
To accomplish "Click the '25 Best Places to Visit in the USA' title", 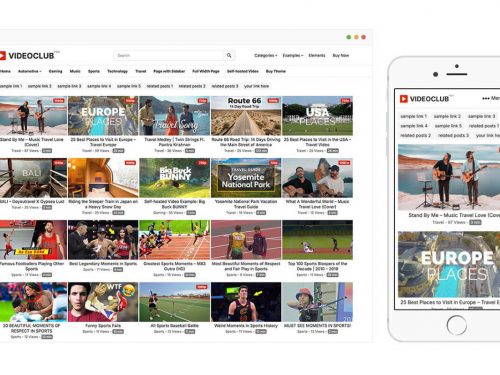I will [x=317, y=142].
